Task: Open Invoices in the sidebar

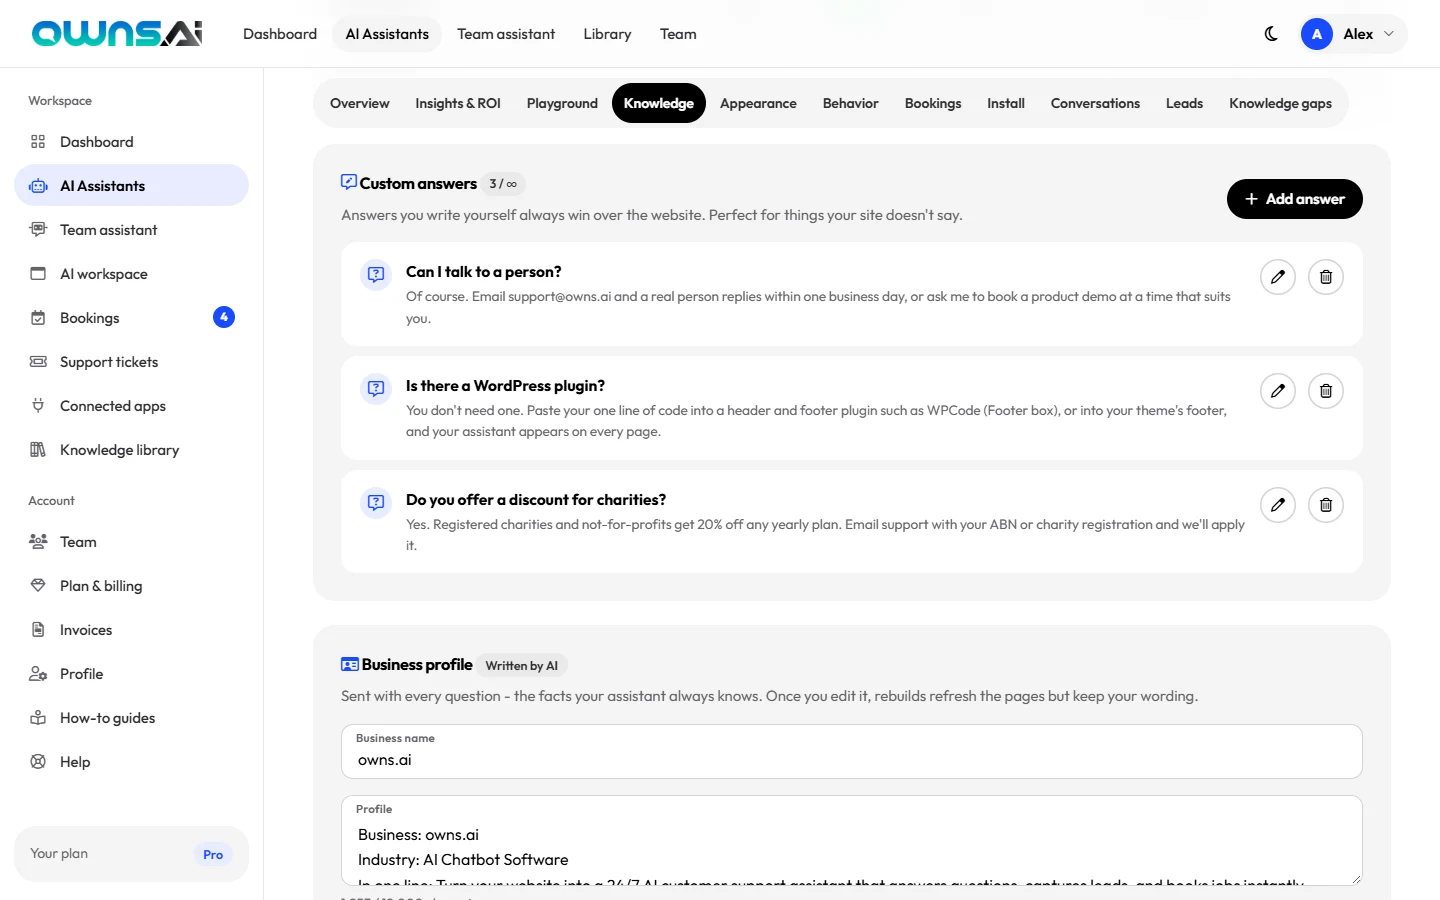Action: coord(131,630)
